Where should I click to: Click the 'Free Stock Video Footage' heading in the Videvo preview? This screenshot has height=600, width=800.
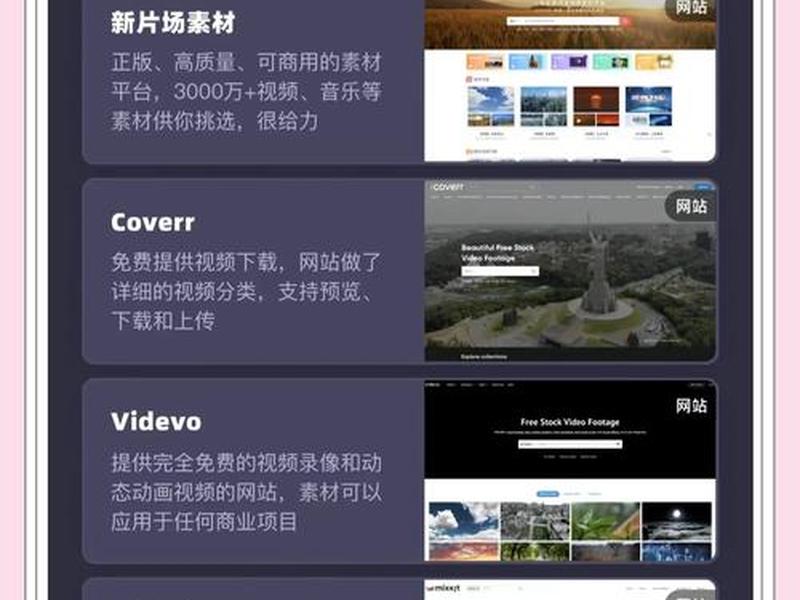coord(570,422)
